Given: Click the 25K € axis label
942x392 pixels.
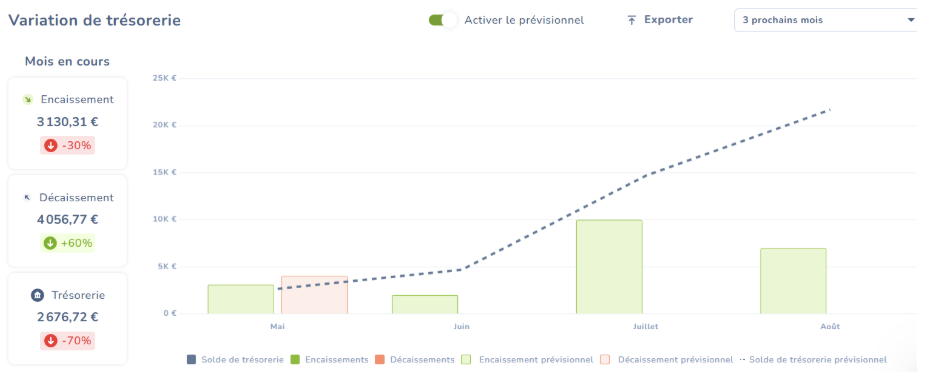Looking at the screenshot, I should tap(166, 78).
